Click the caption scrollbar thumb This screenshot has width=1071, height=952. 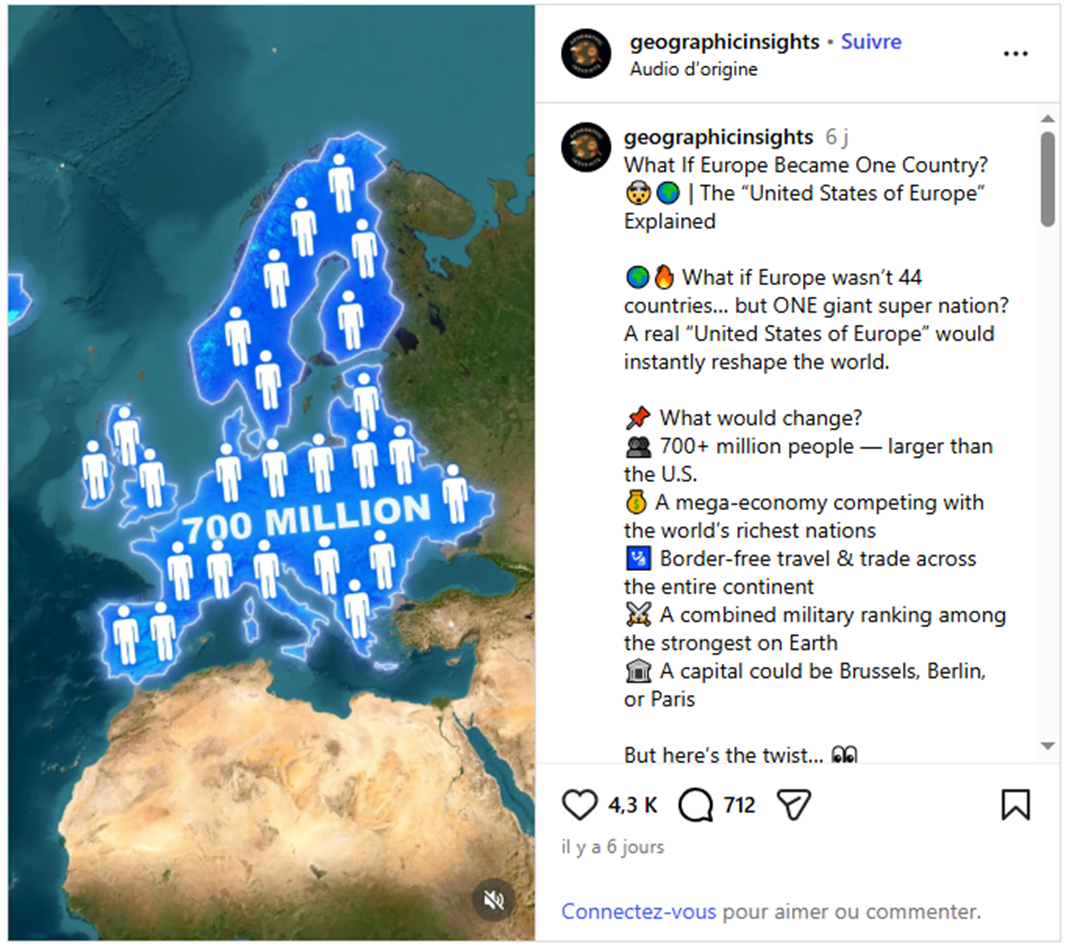[1047, 179]
